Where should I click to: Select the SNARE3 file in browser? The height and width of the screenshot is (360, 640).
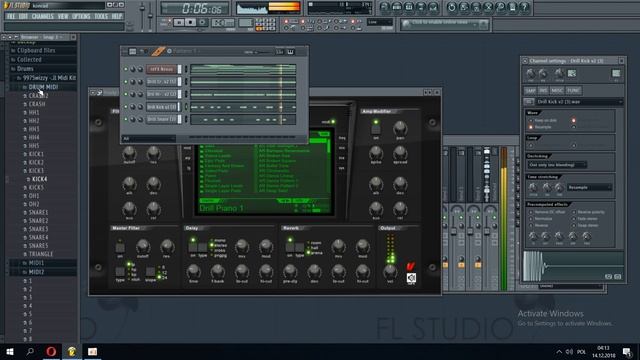coord(38,229)
